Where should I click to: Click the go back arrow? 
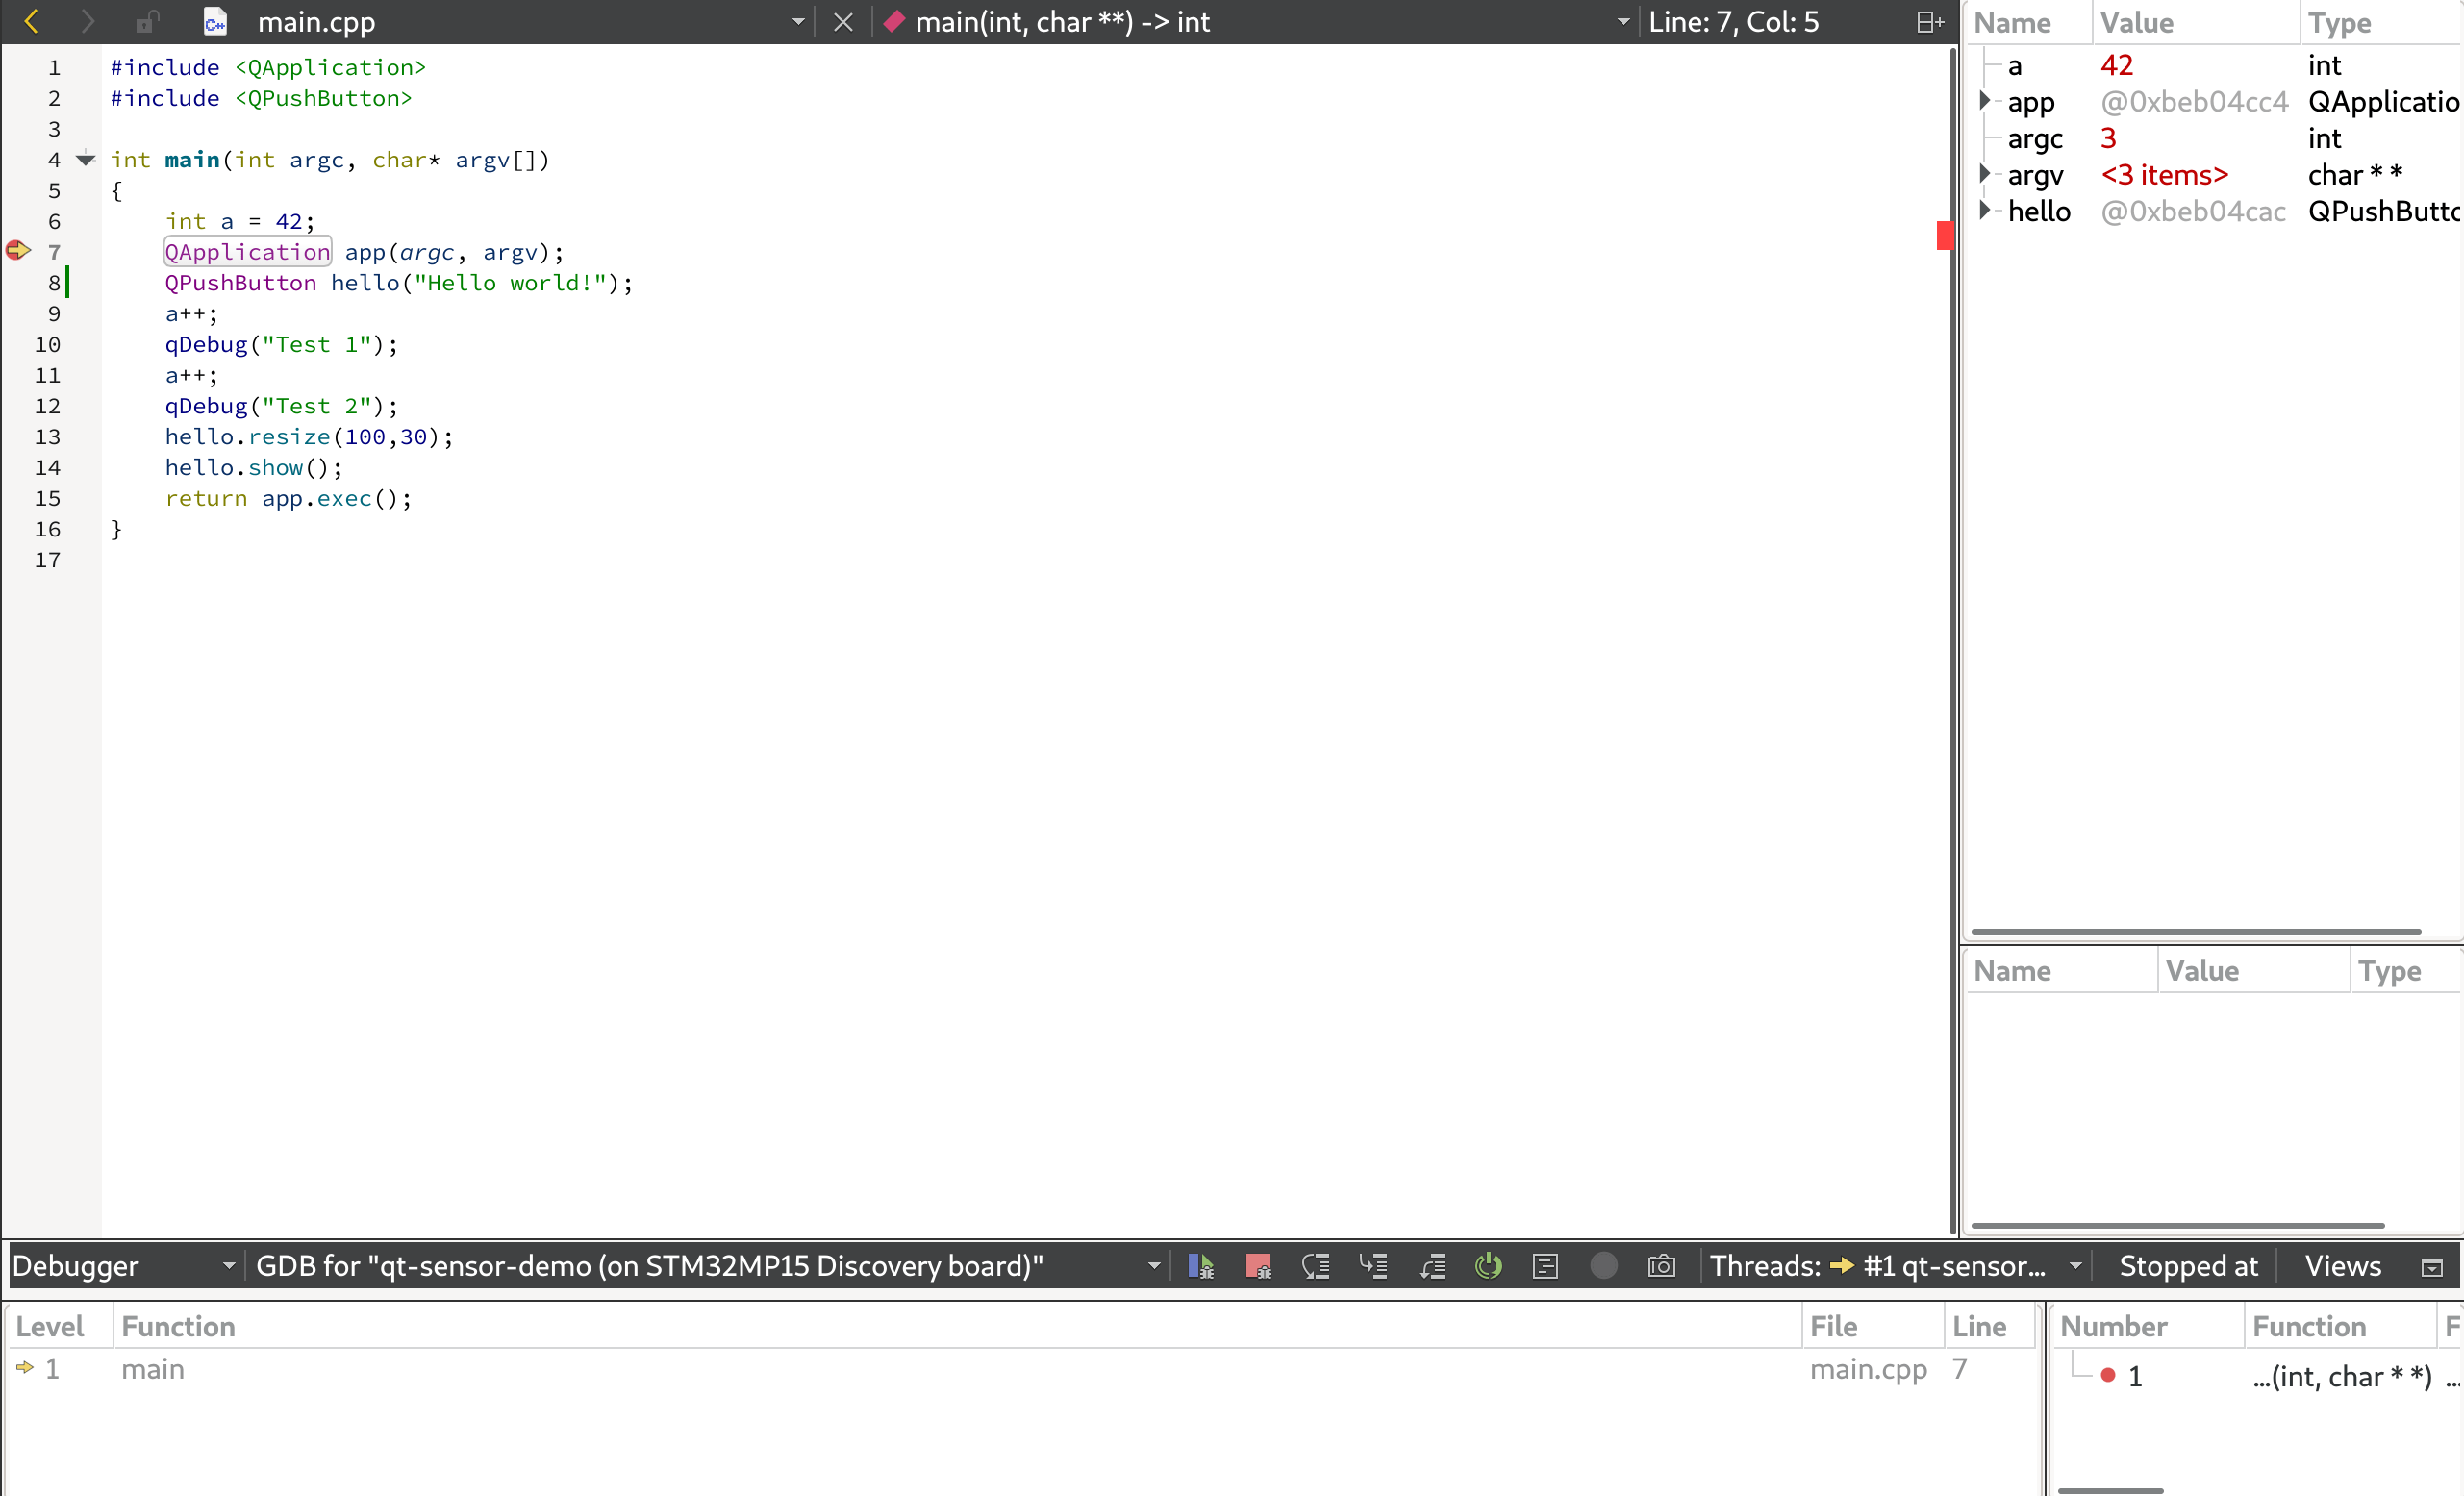tap(31, 22)
